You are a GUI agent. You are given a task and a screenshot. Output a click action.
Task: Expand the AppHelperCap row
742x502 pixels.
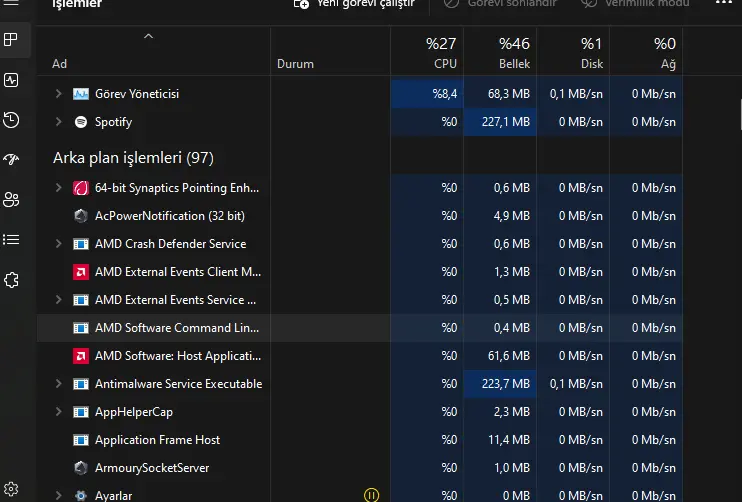(x=58, y=412)
